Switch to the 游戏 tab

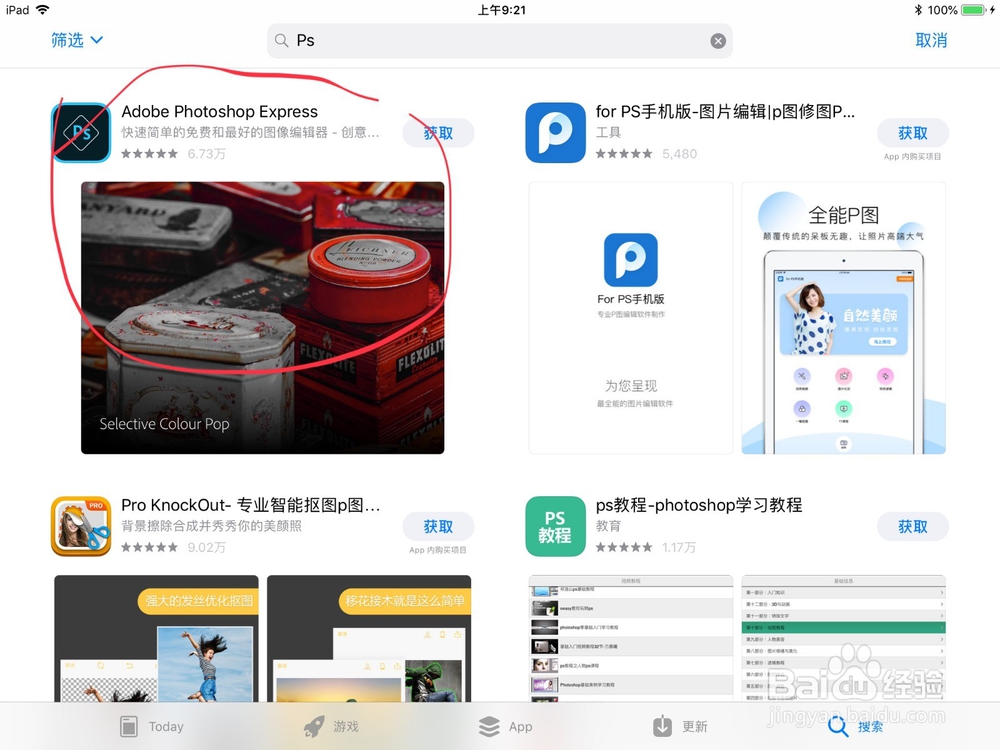(x=330, y=726)
